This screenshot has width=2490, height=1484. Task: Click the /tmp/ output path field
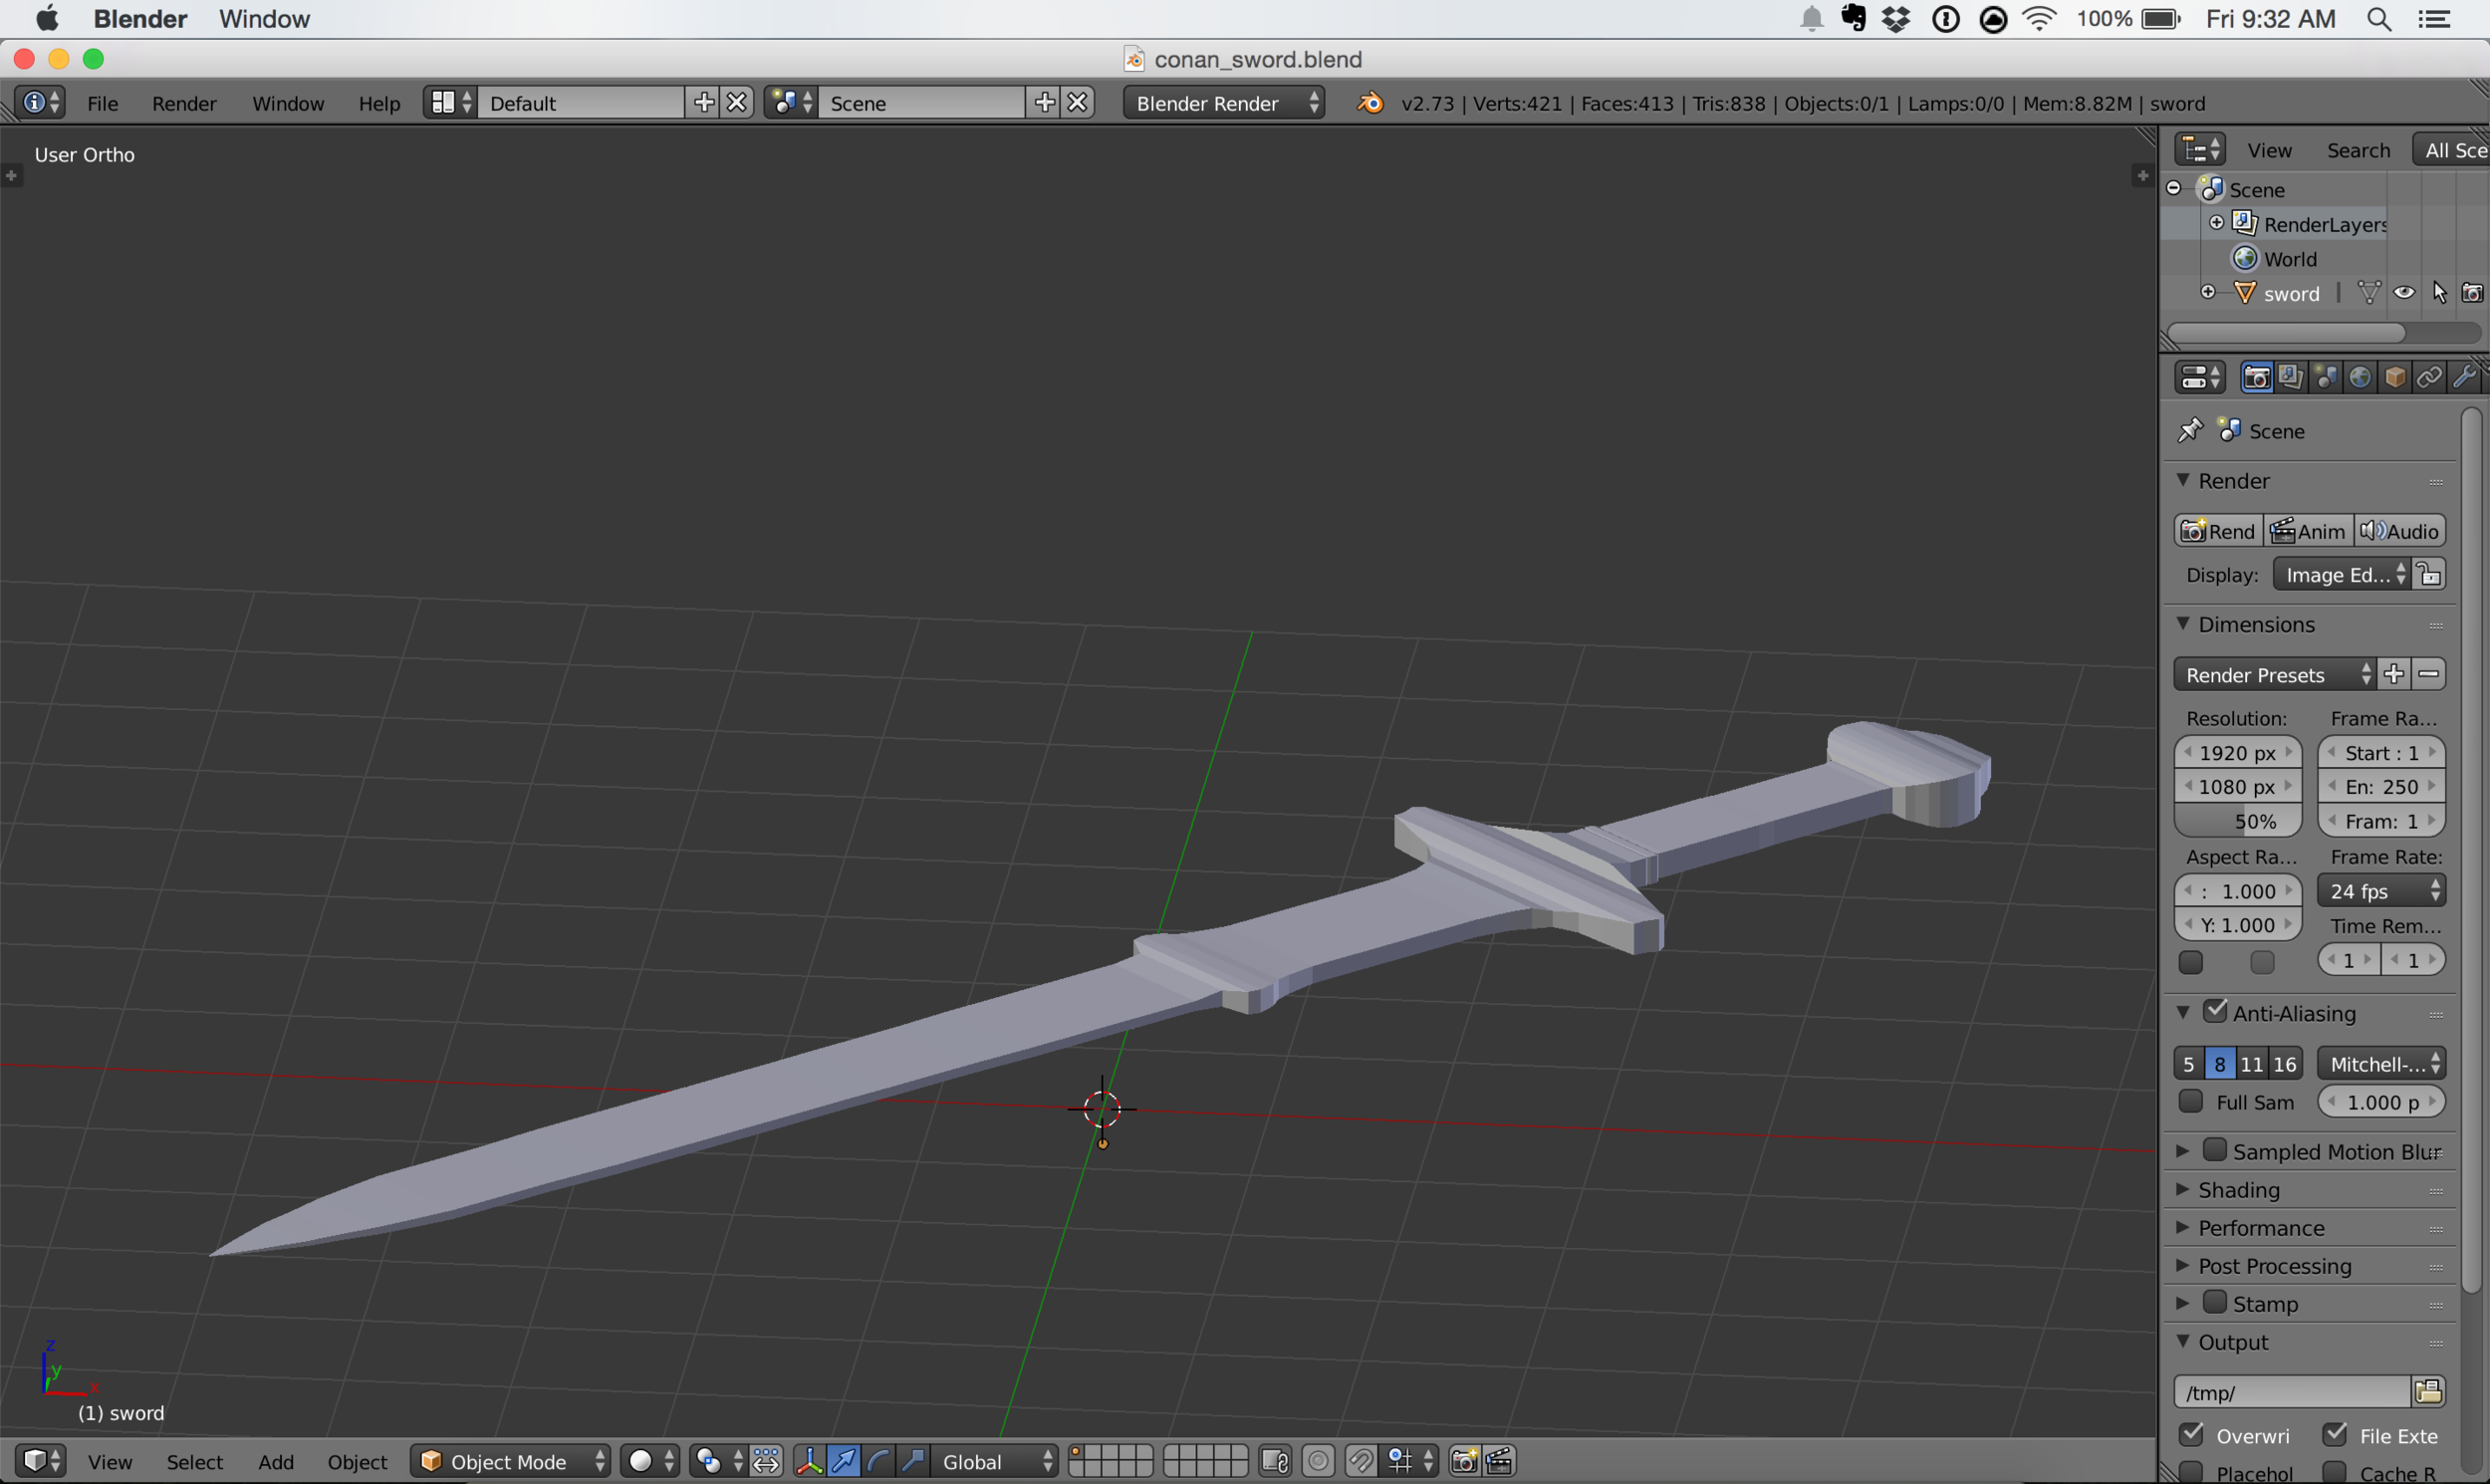2290,1392
